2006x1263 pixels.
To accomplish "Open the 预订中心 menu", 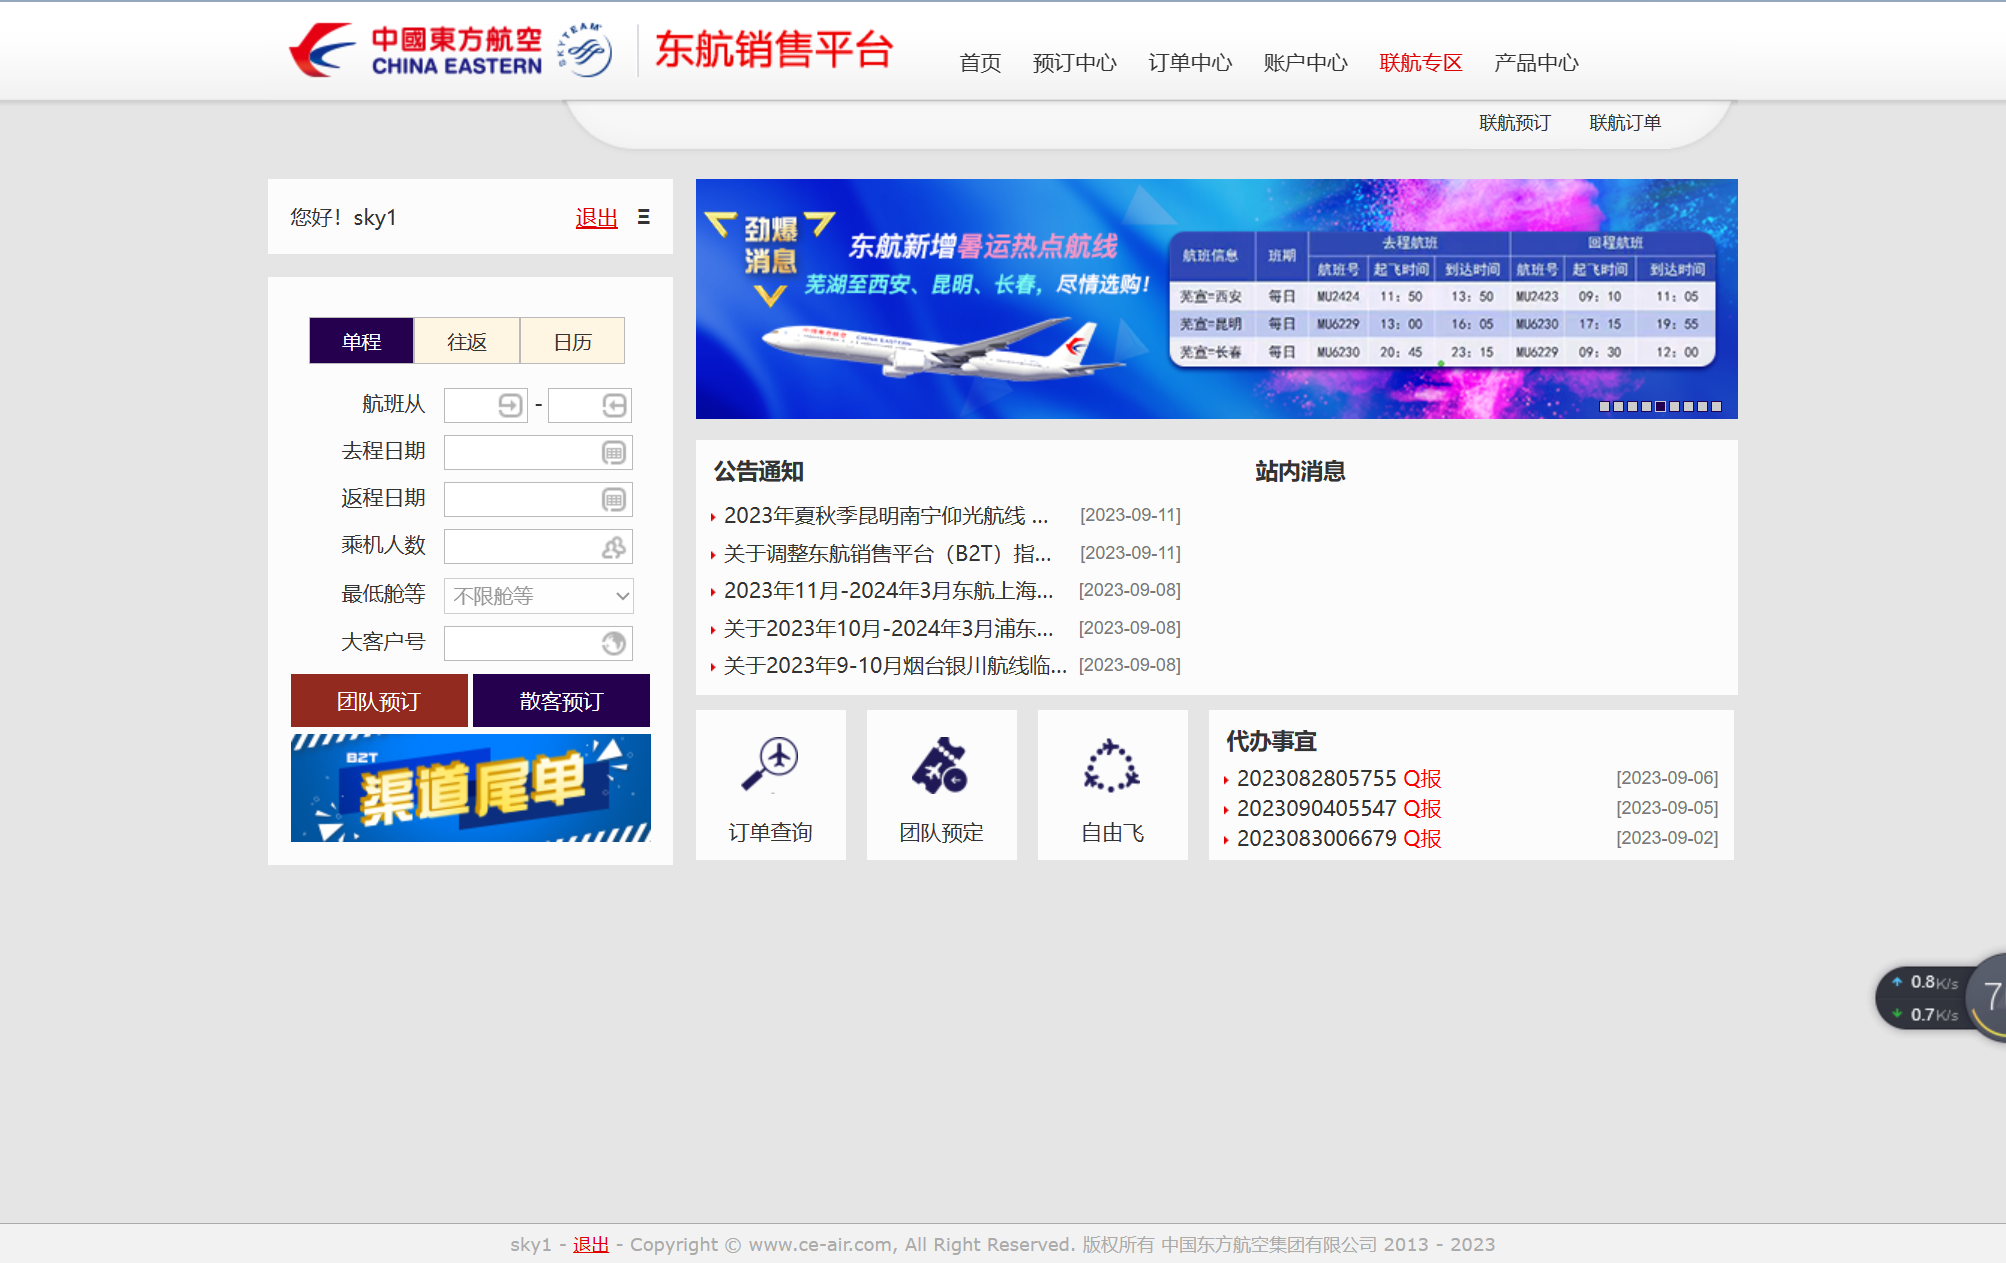I will tap(1074, 63).
